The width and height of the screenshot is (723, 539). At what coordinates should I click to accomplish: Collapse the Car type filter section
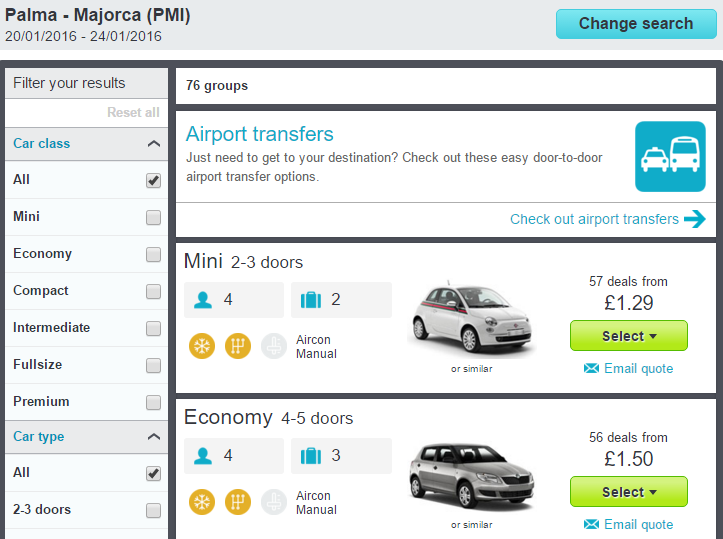click(x=154, y=437)
